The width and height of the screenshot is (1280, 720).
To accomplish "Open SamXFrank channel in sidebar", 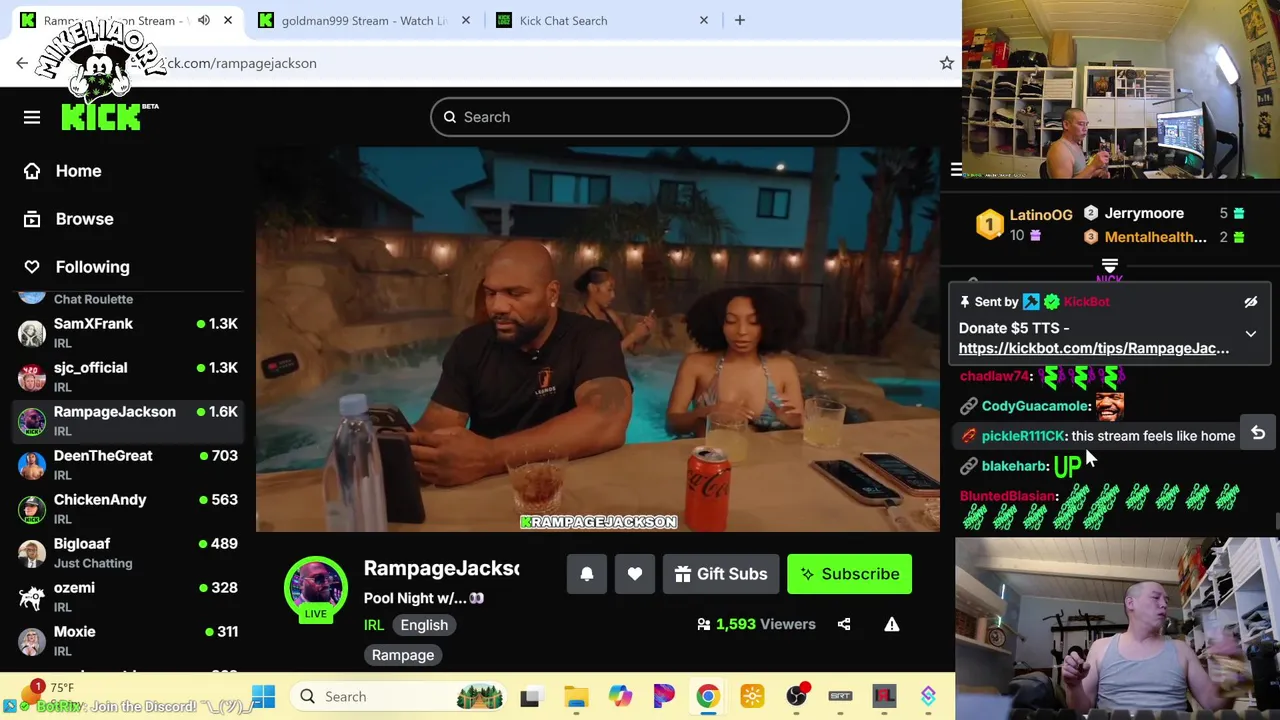I will tap(128, 333).
